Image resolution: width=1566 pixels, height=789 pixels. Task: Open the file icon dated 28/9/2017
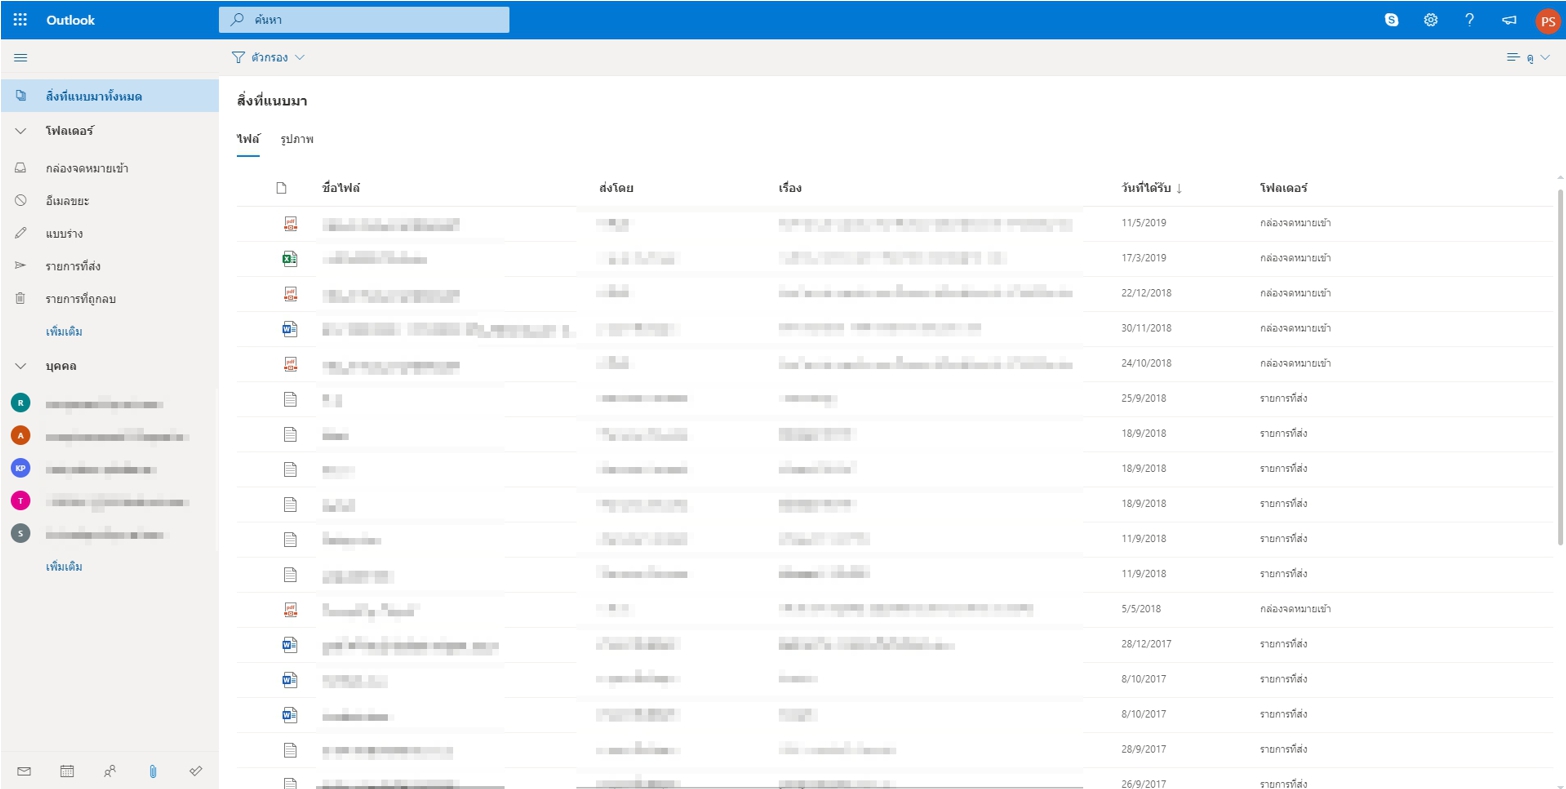pyautogui.click(x=290, y=750)
